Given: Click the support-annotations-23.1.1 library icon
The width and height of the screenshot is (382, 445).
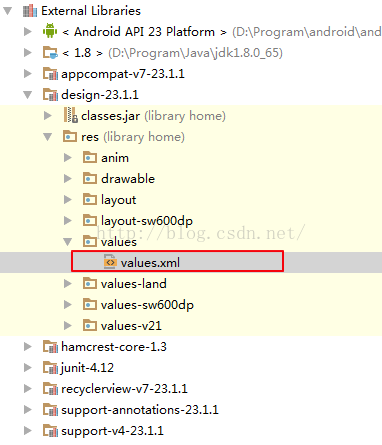Looking at the screenshot, I should [50, 410].
